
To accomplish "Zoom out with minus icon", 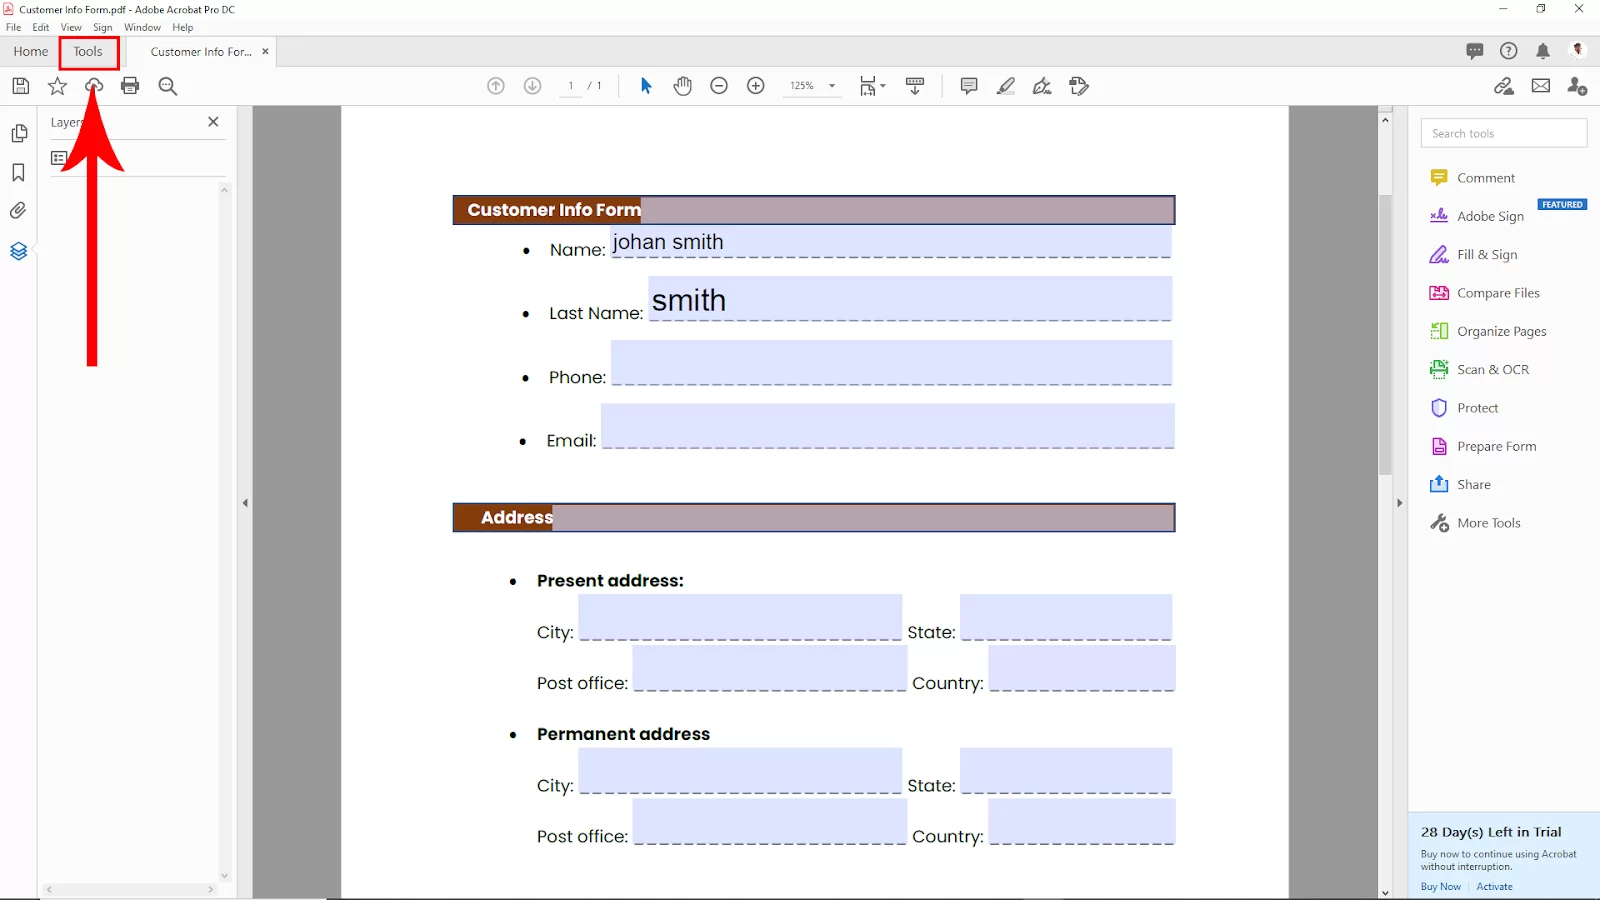I will pos(719,86).
